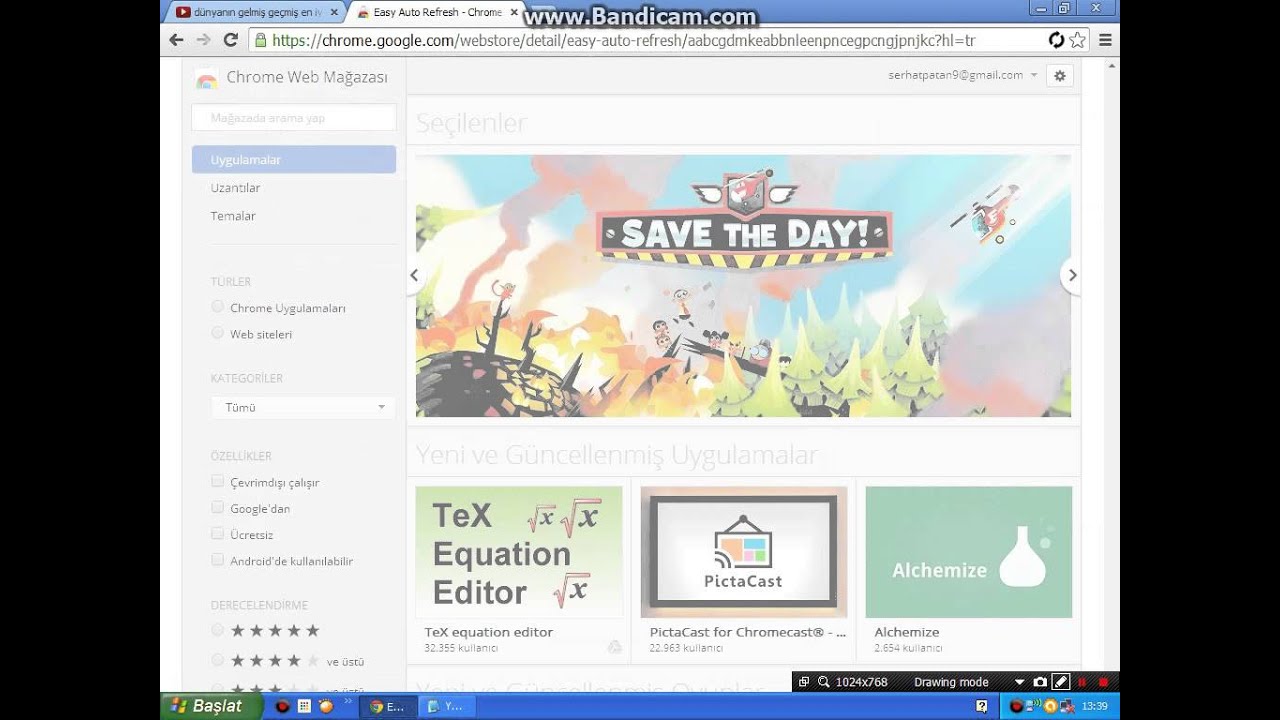Check the Google'dan checkbox

[x=217, y=507]
